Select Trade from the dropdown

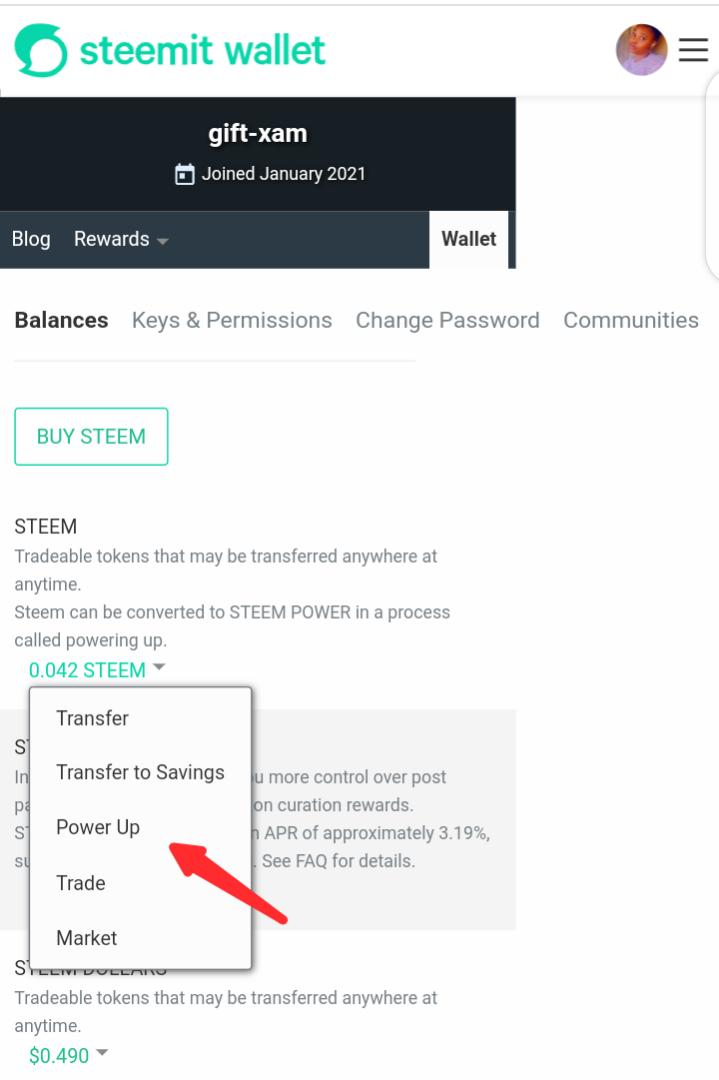point(81,883)
